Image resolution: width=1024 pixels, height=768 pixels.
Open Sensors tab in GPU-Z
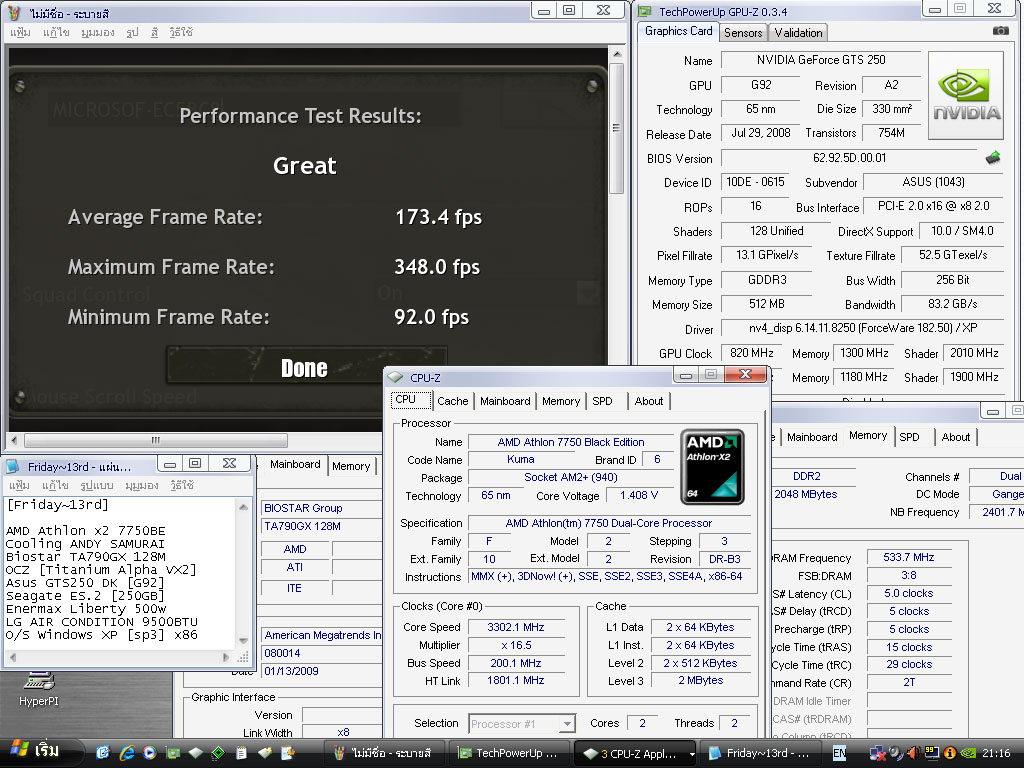tap(743, 33)
